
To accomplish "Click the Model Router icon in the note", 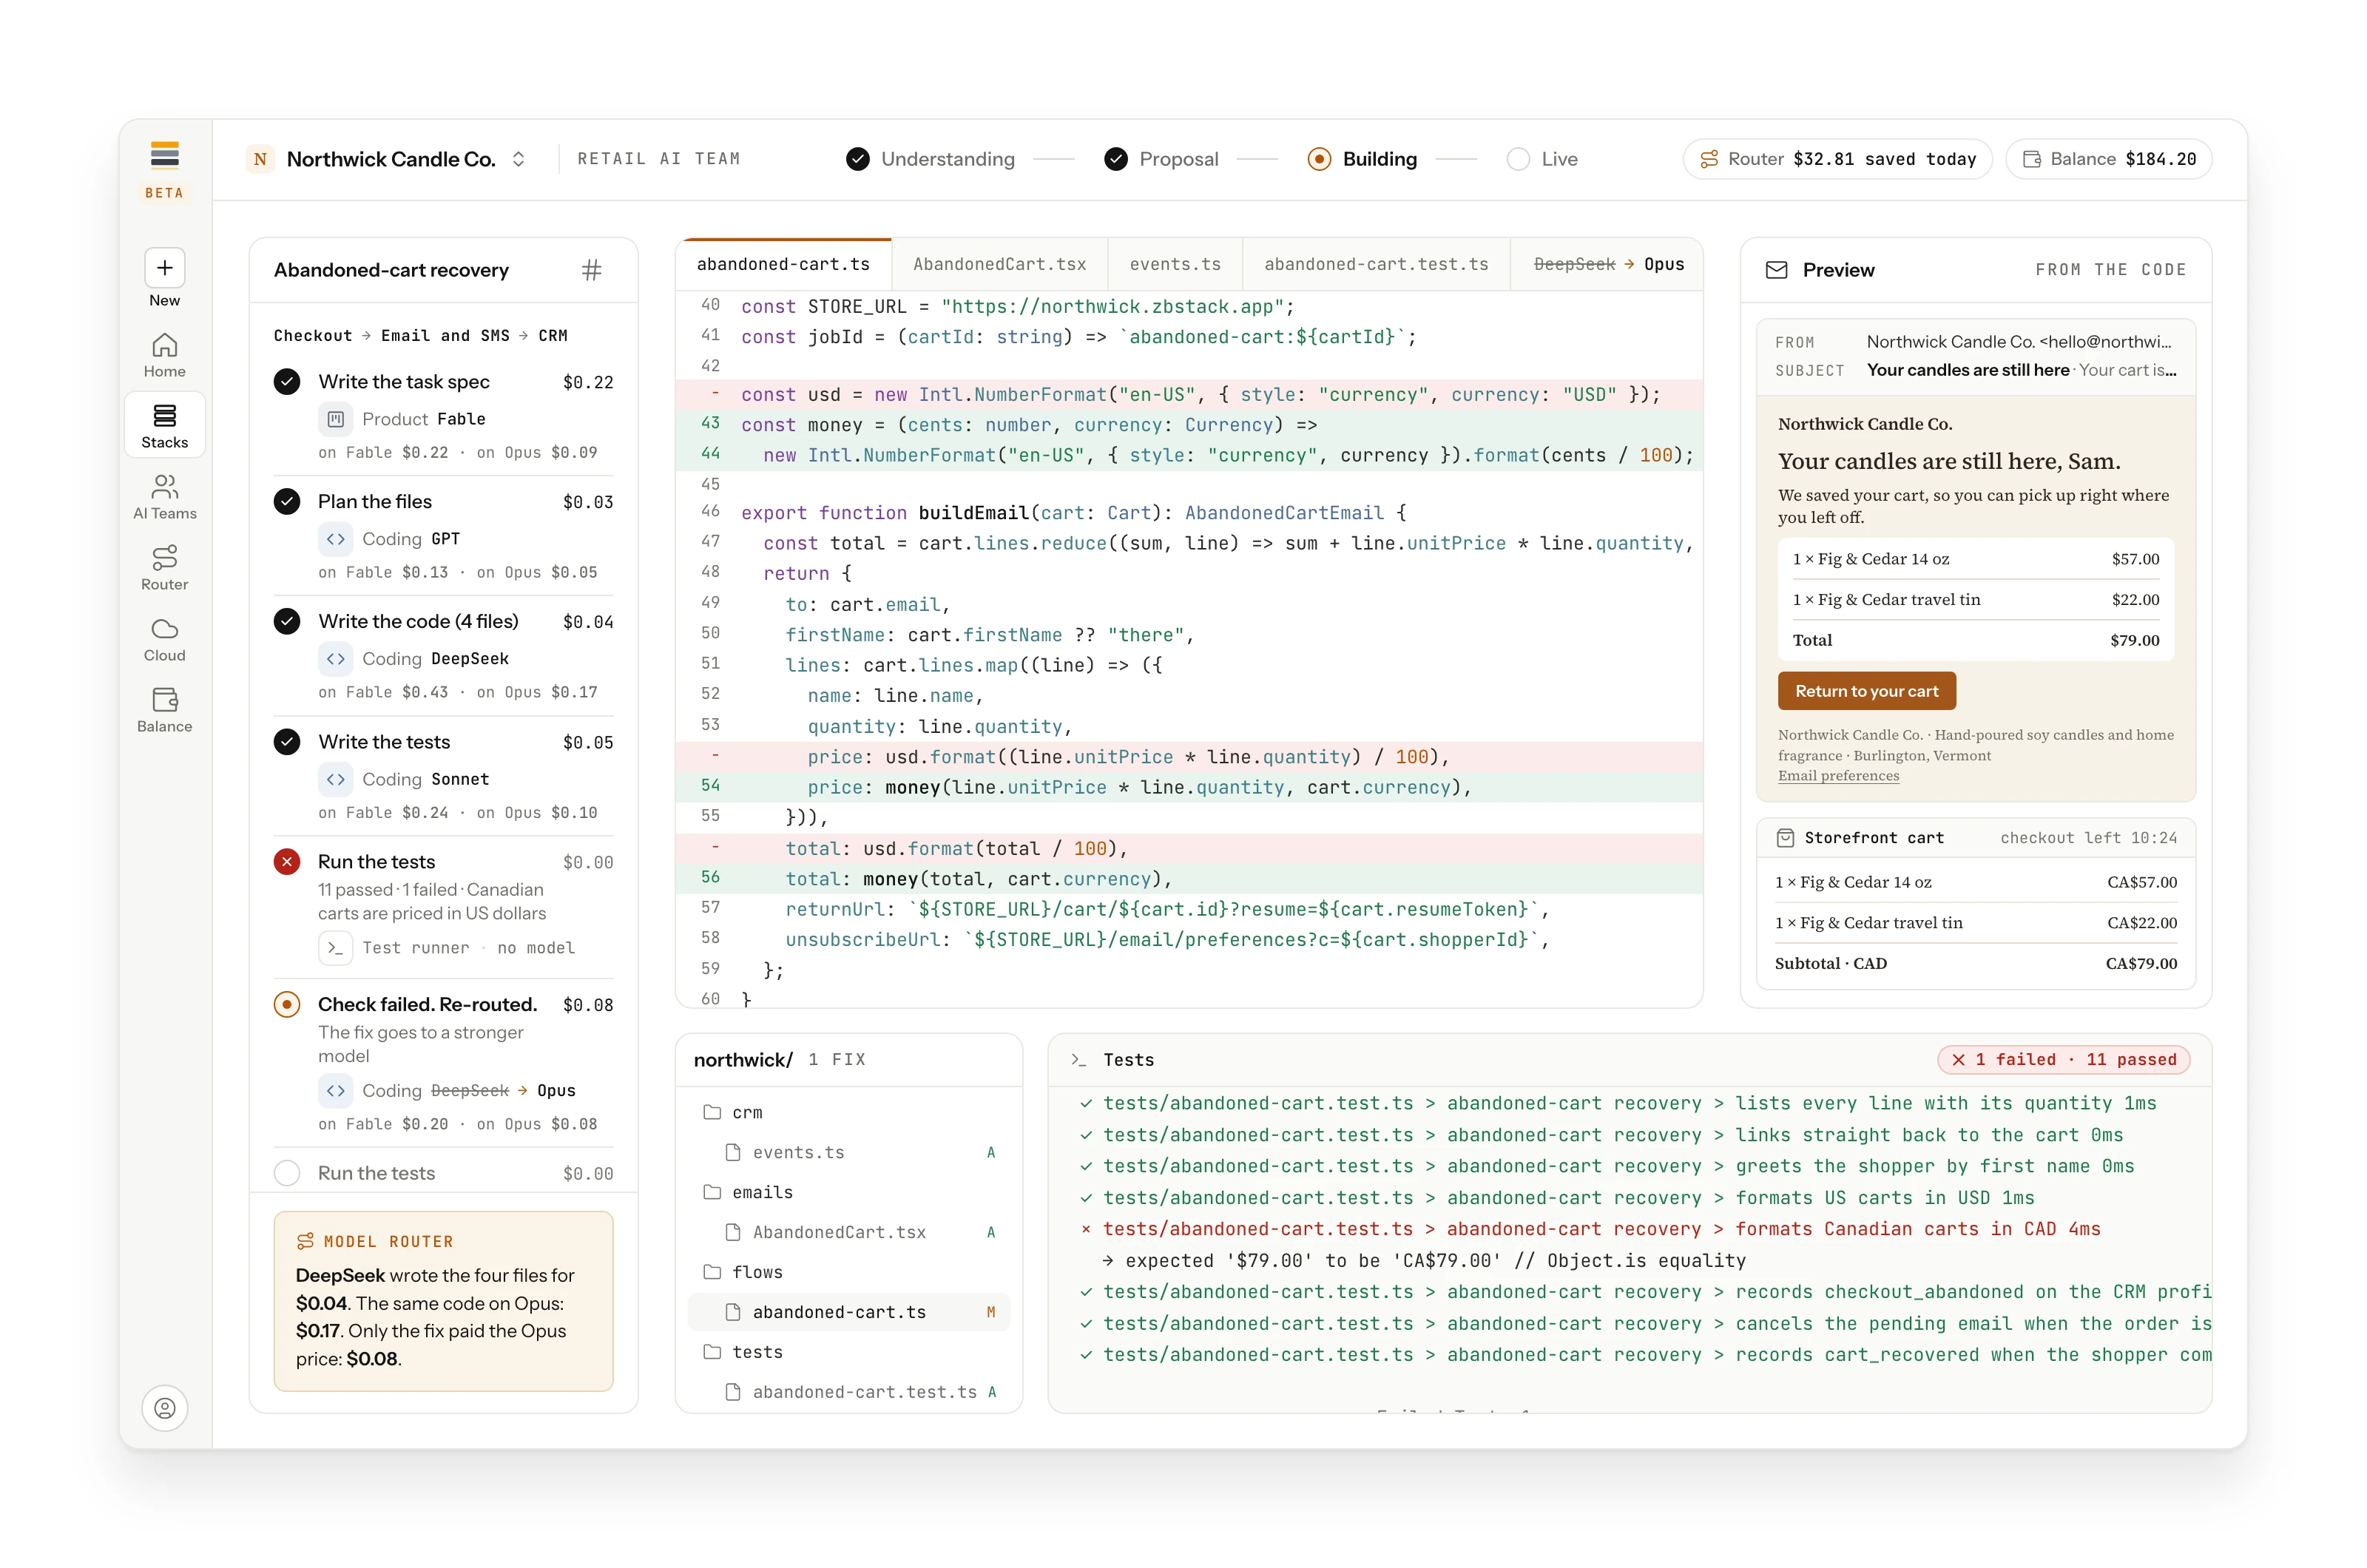I will [x=306, y=1241].
